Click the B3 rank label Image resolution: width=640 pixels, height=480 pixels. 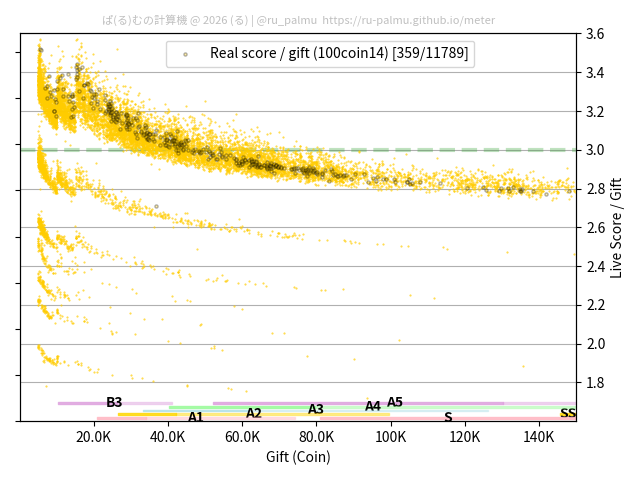click(x=114, y=403)
